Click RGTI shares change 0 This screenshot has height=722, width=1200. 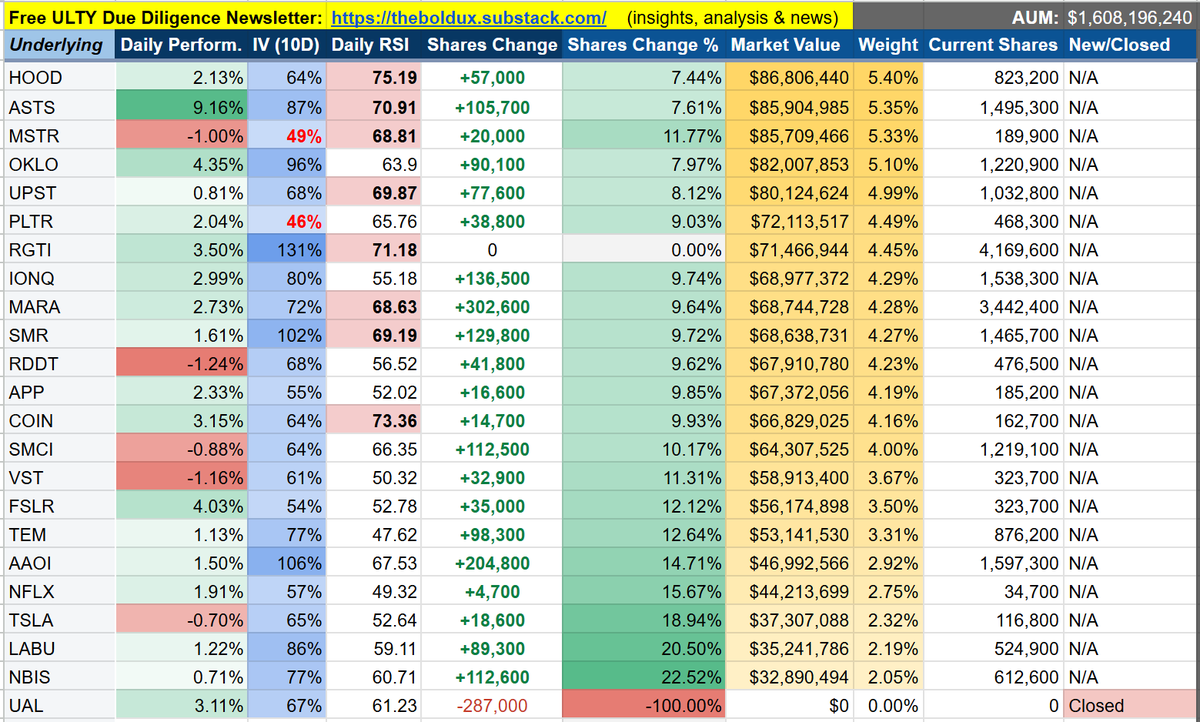(x=491, y=249)
